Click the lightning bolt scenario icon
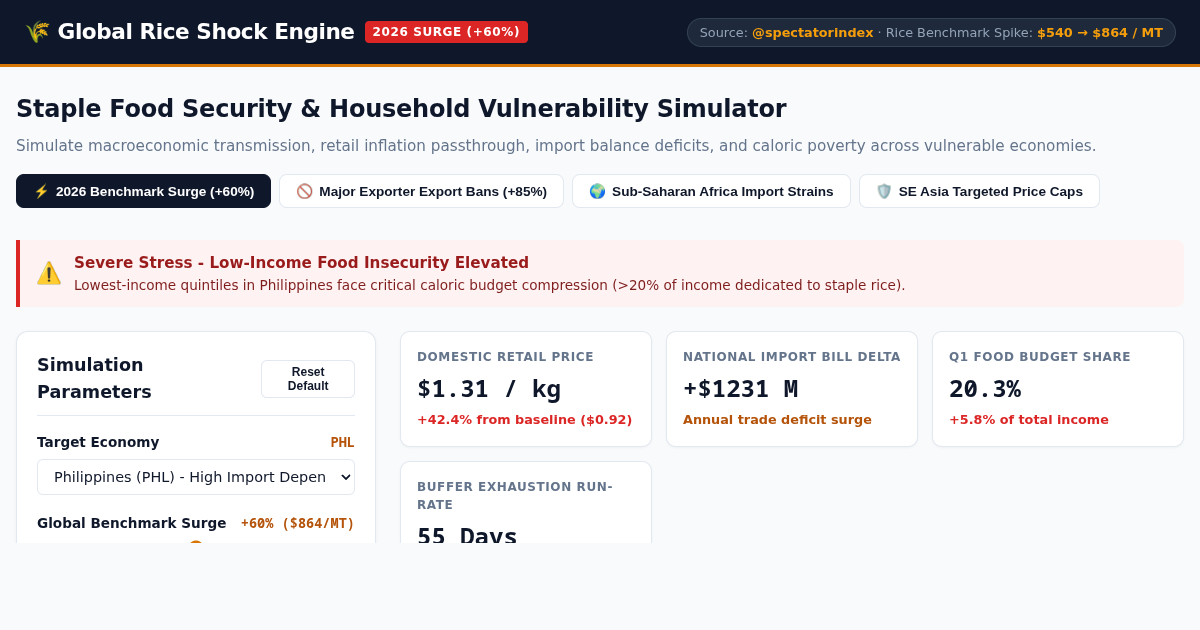Viewport: 1200px width, 630px height. tap(41, 191)
